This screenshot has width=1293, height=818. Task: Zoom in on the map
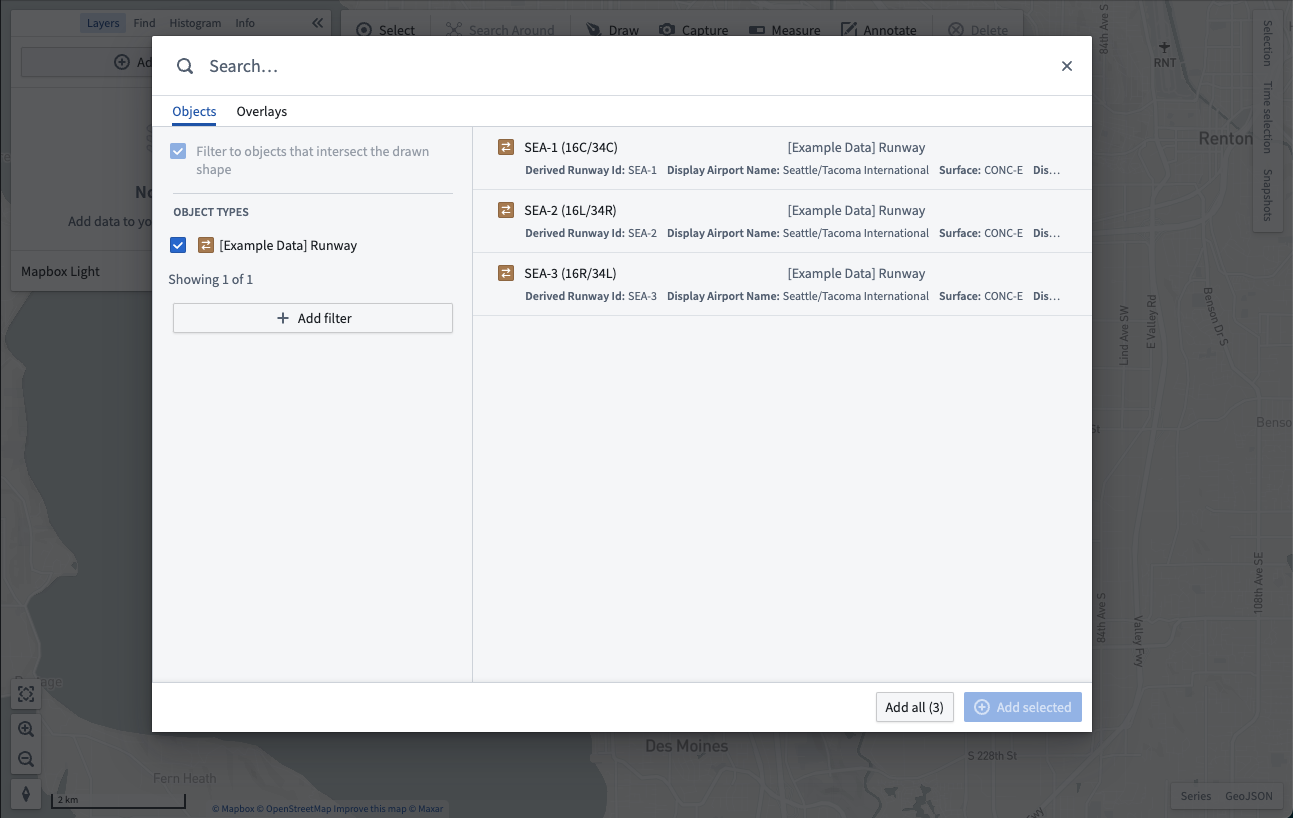(26, 729)
